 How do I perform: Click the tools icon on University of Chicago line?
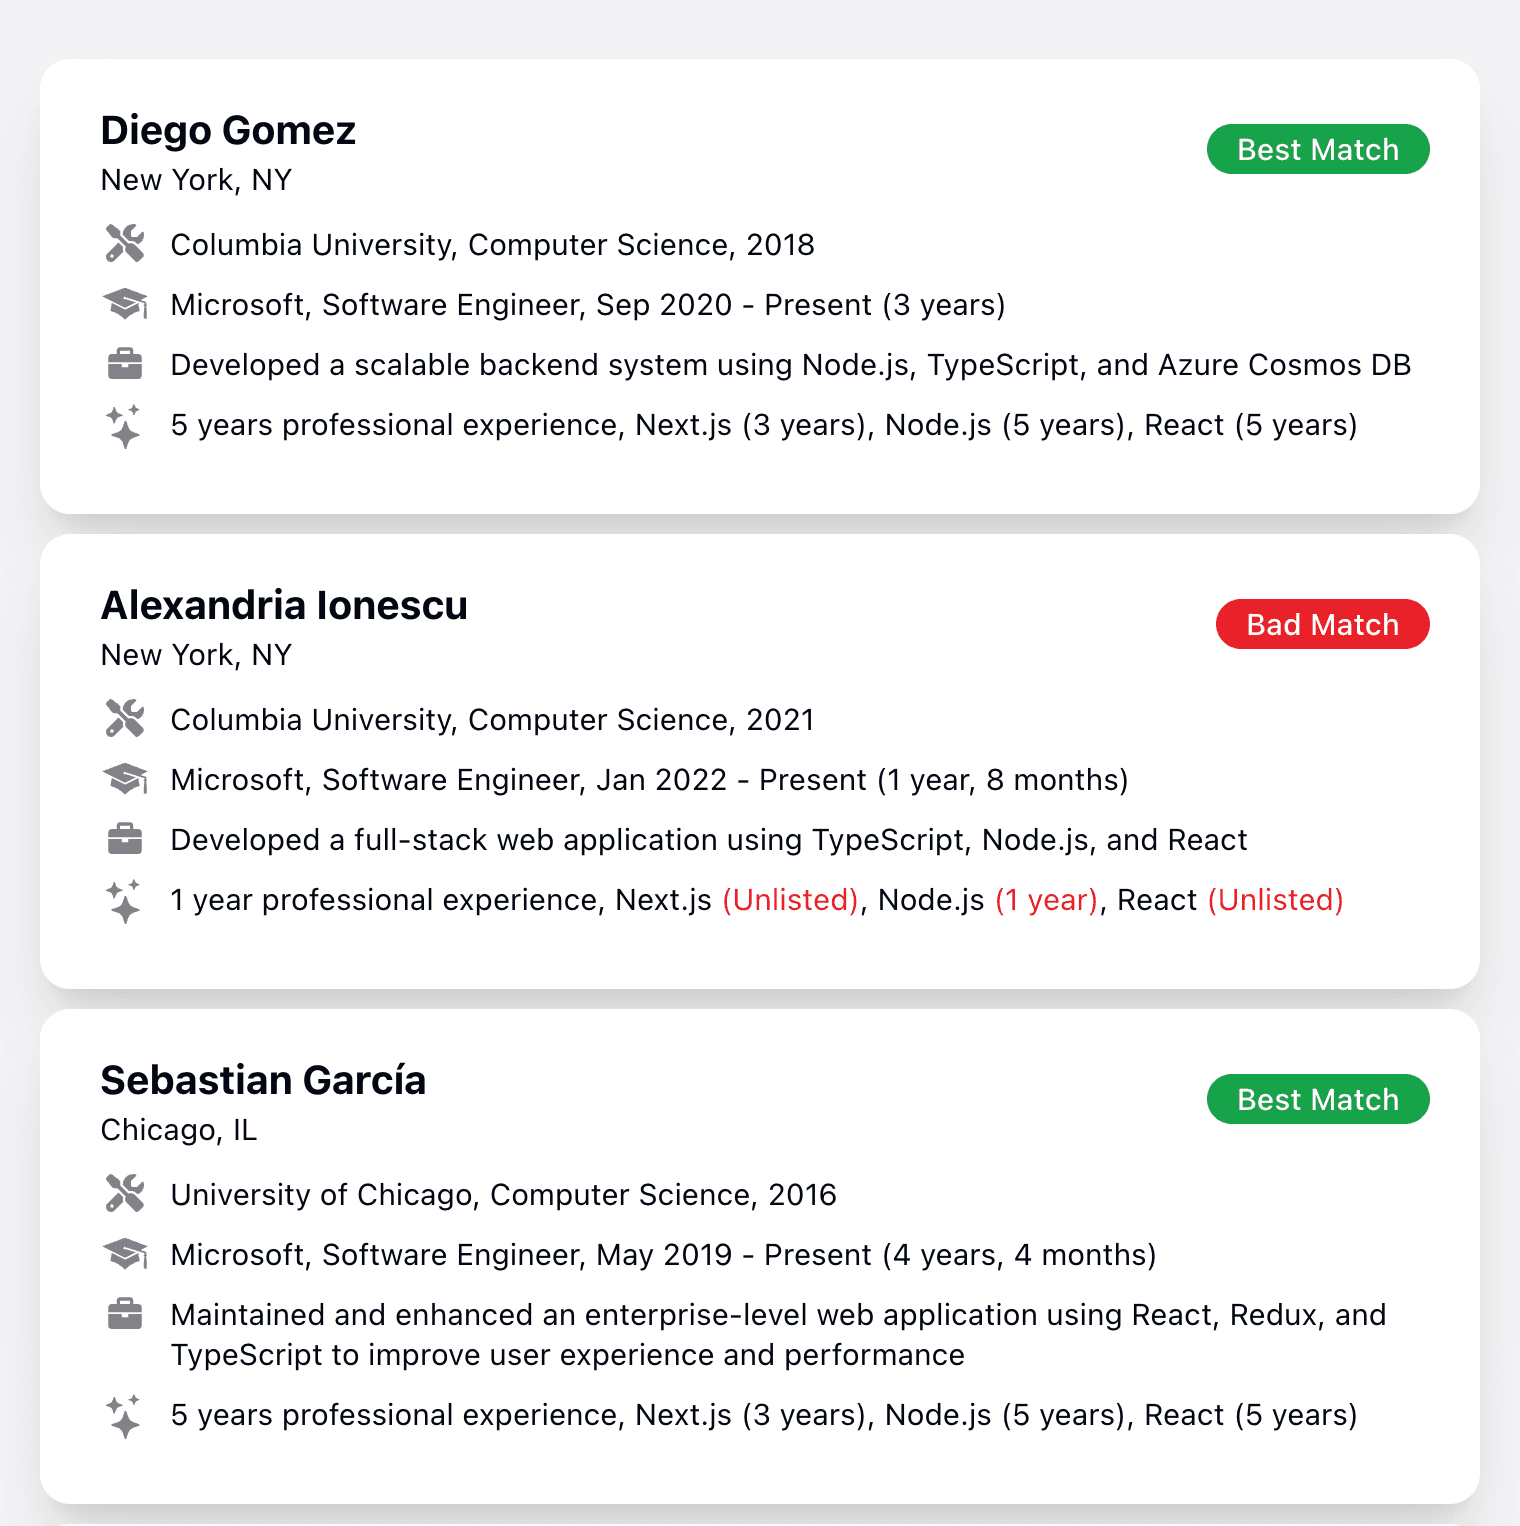(x=124, y=1193)
